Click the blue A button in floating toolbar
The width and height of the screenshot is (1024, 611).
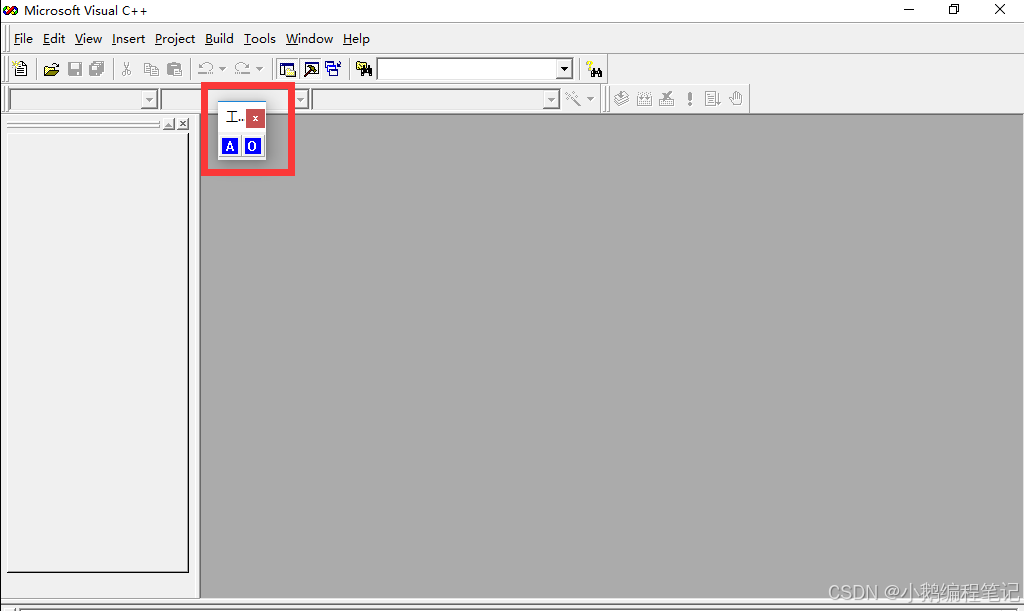[x=230, y=146]
